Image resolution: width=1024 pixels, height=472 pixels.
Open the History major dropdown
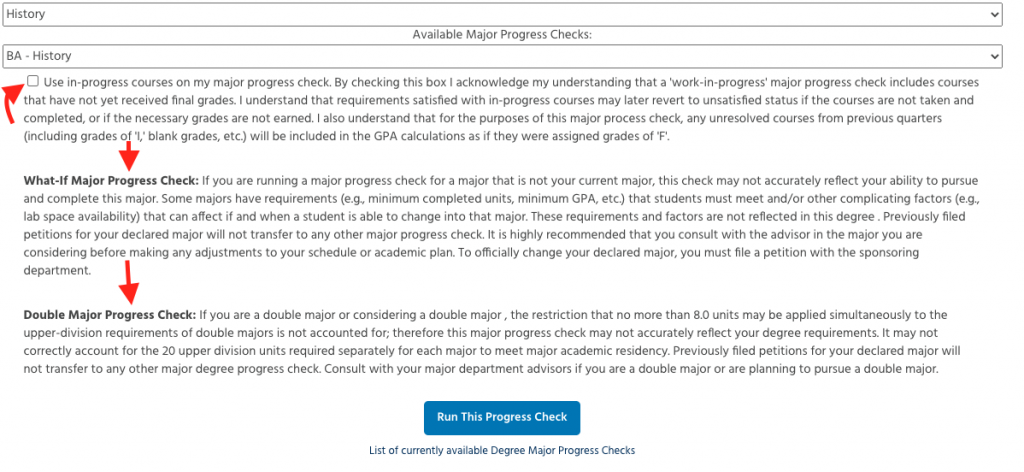pos(502,14)
